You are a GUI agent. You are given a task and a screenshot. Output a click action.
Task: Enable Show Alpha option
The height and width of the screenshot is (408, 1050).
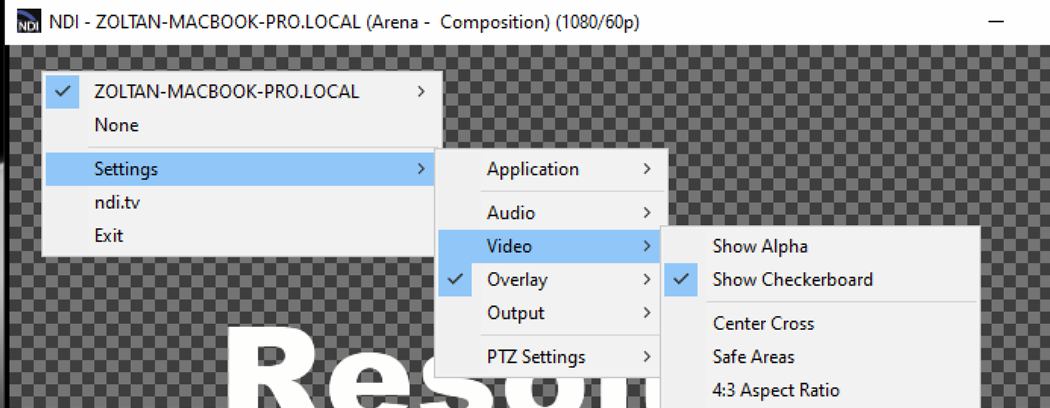(760, 246)
